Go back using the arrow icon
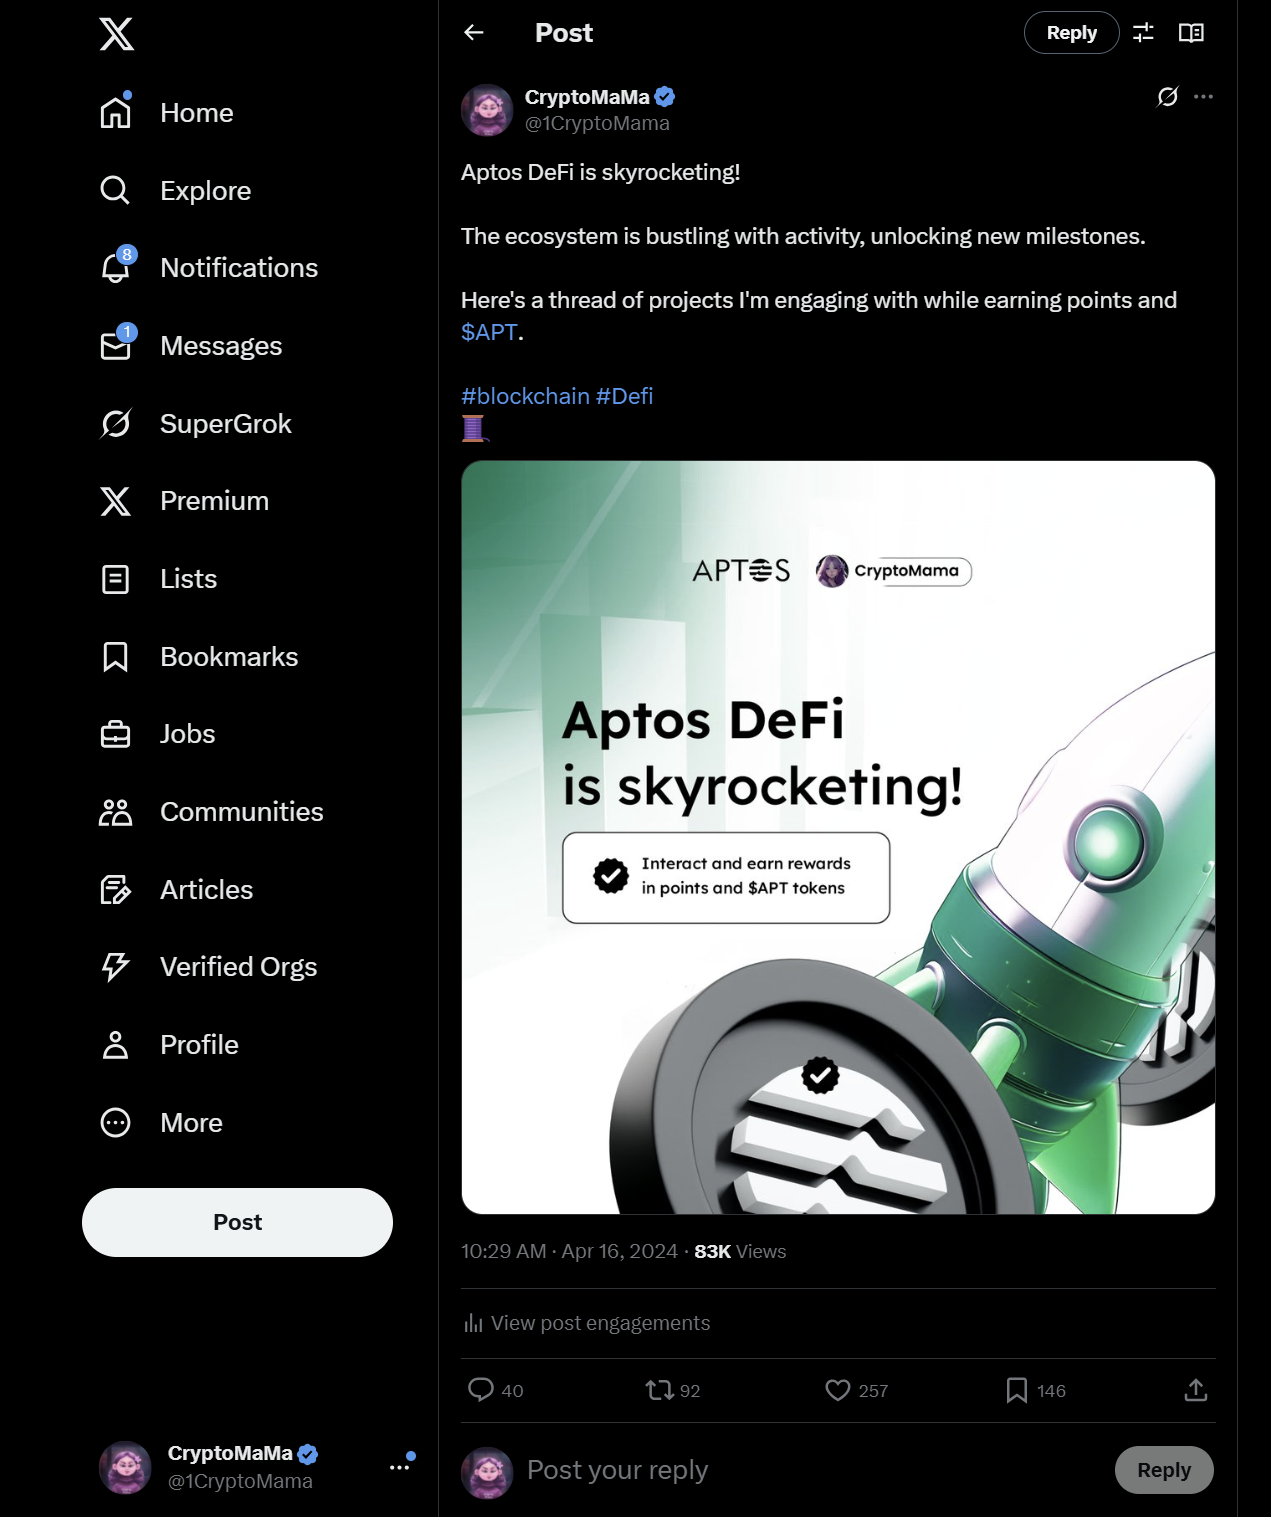Image resolution: width=1271 pixels, height=1517 pixels. coord(474,33)
